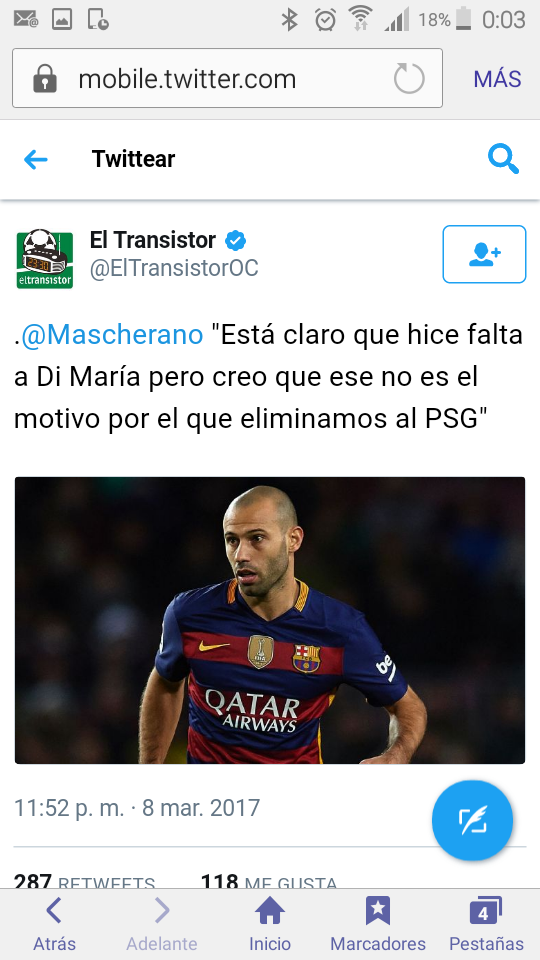Open the @Mascherano mention link
Viewport: 540px width, 960px height.
112,334
